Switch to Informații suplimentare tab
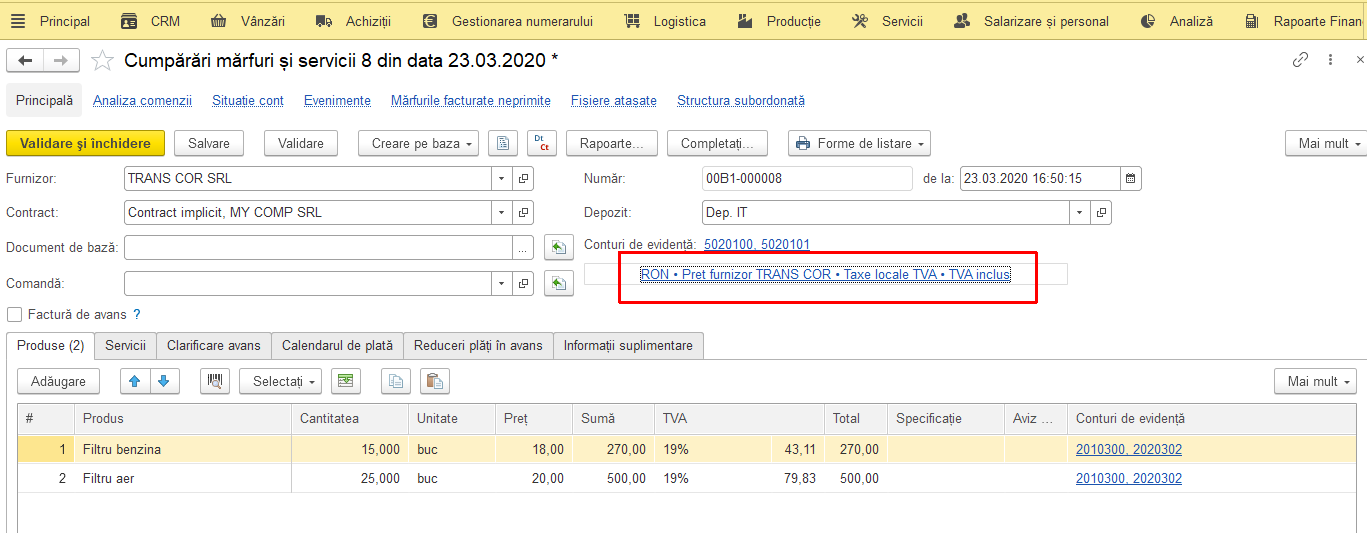 pyautogui.click(x=628, y=345)
